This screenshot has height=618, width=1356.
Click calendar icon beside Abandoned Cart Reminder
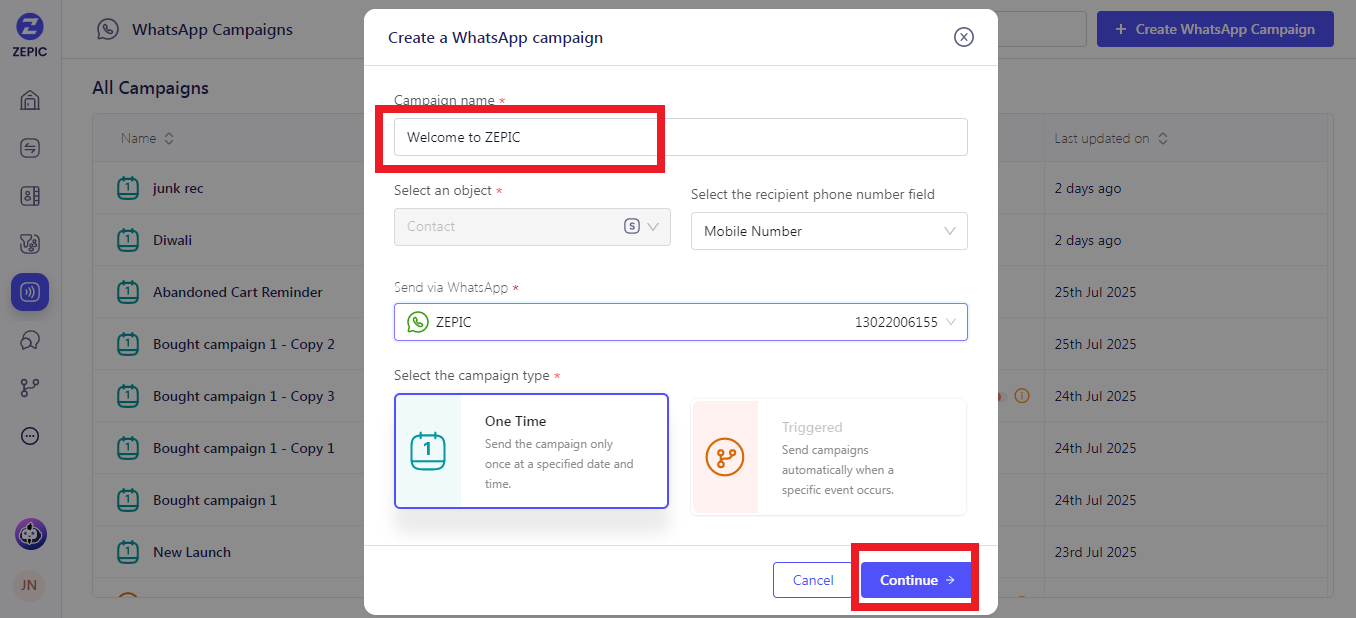point(128,292)
